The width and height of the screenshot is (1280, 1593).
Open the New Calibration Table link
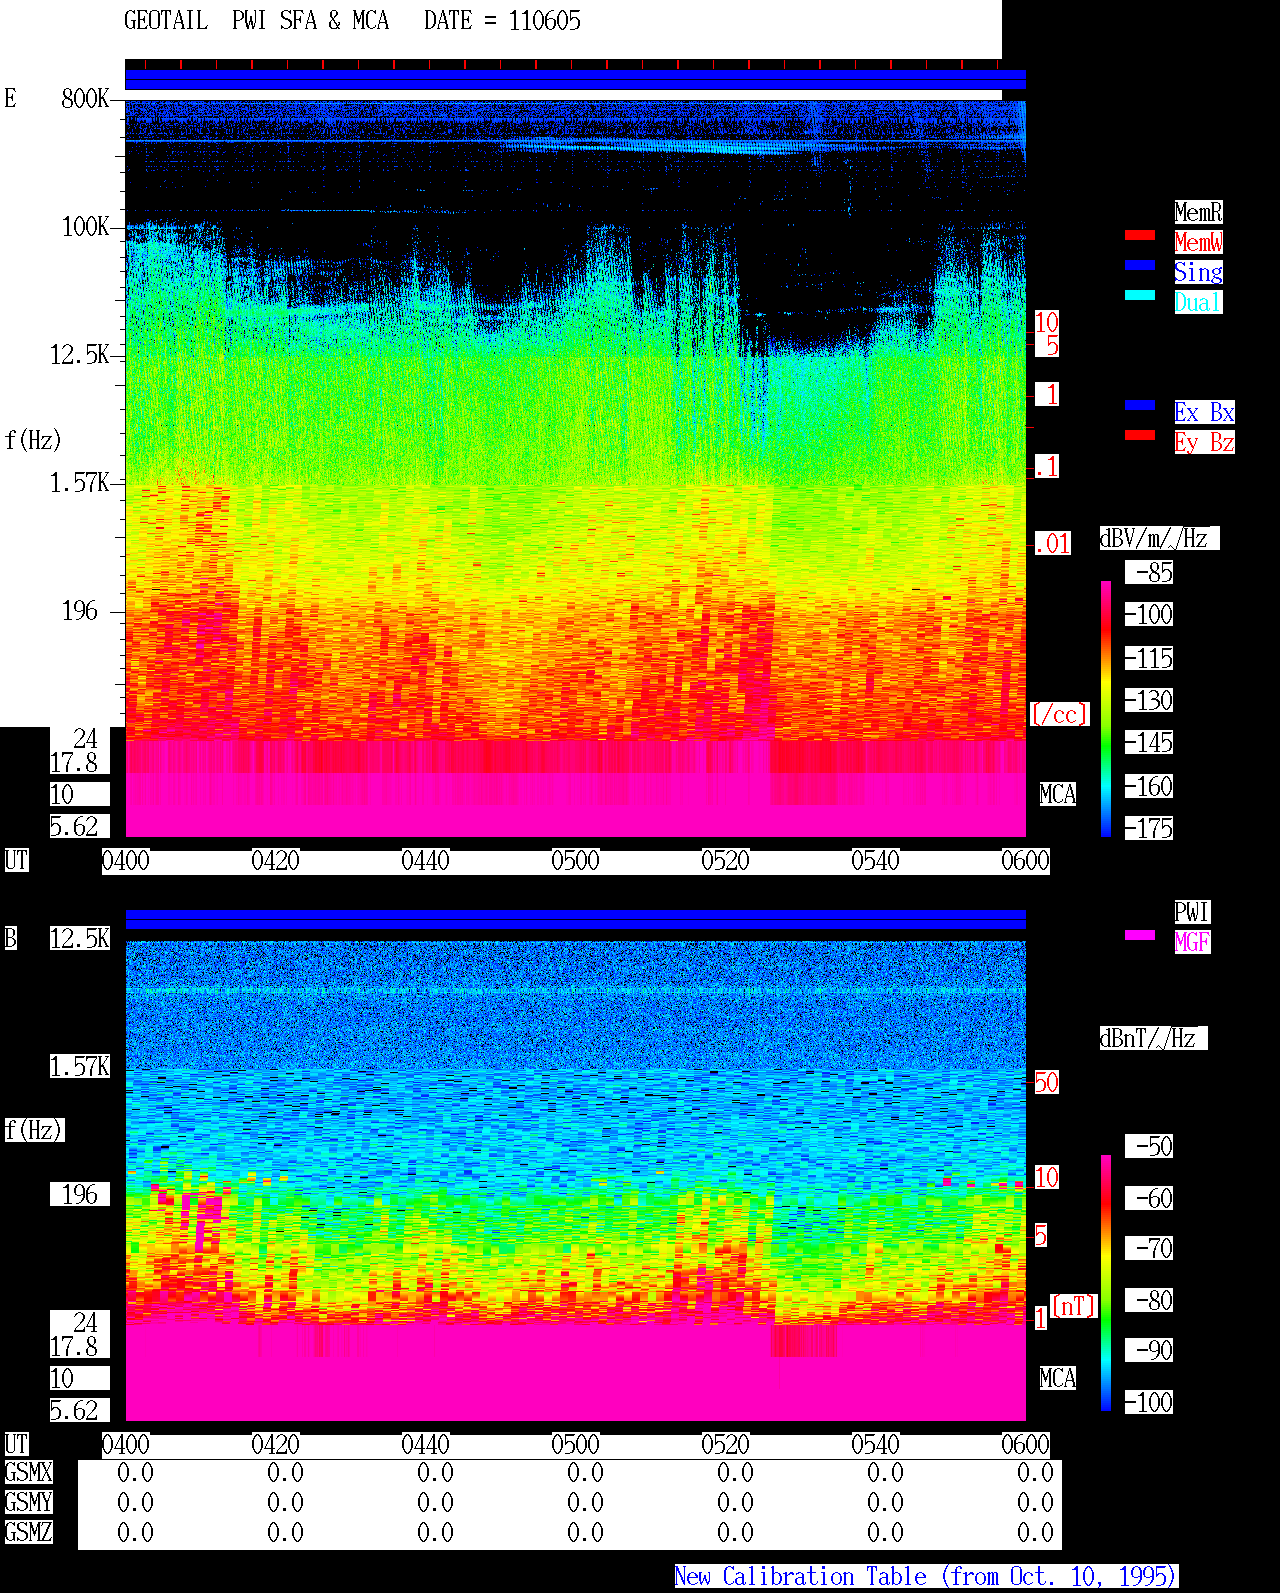point(926,1577)
